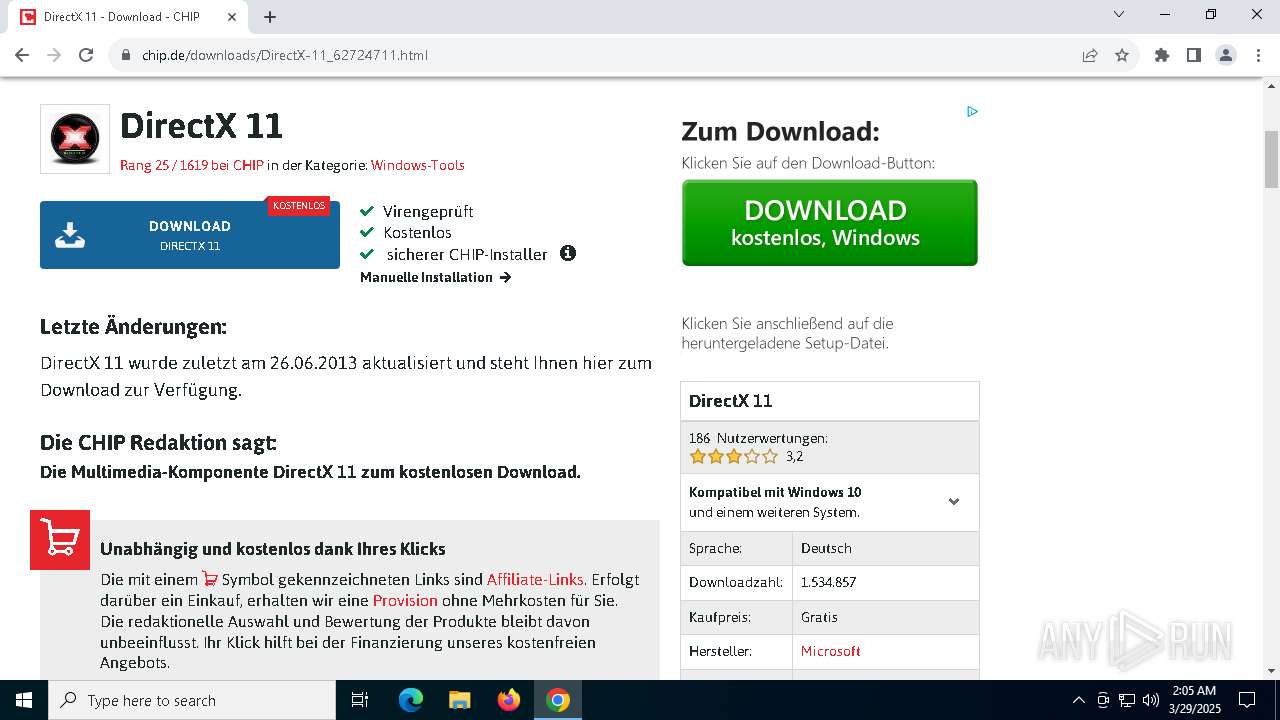Viewport: 1280px width, 720px height.
Task: Click the green DOWNLOAD kostenlos, Windows button
Action: pyautogui.click(x=830, y=223)
